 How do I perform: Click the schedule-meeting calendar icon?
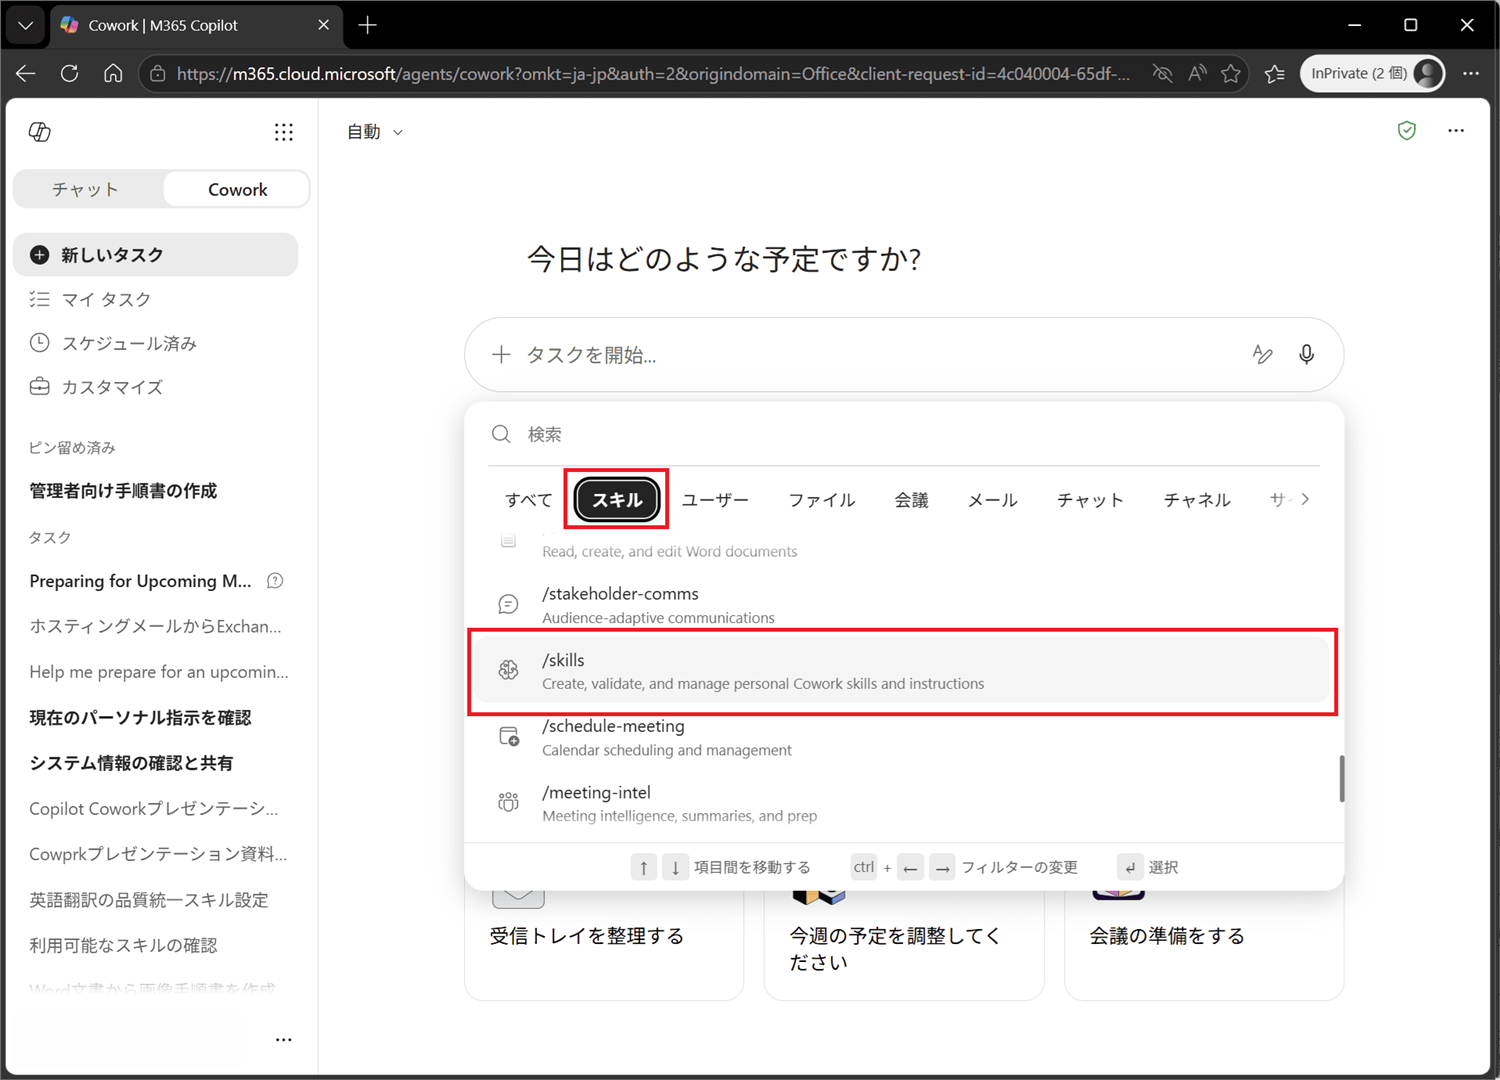pyautogui.click(x=509, y=737)
